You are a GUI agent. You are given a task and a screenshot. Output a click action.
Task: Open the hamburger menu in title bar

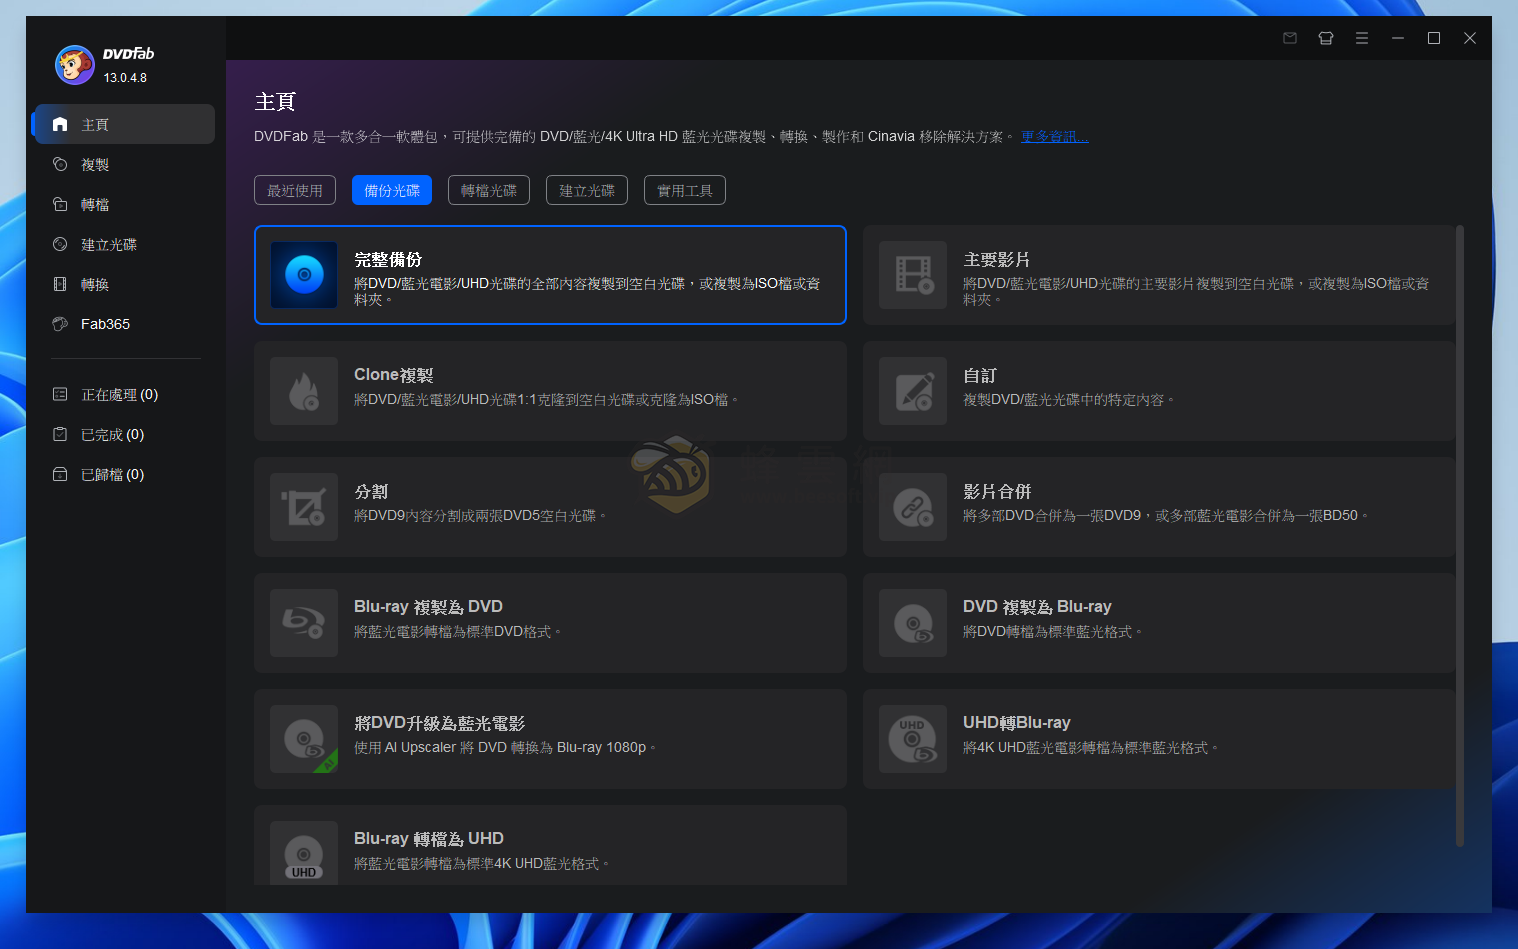pyautogui.click(x=1362, y=38)
